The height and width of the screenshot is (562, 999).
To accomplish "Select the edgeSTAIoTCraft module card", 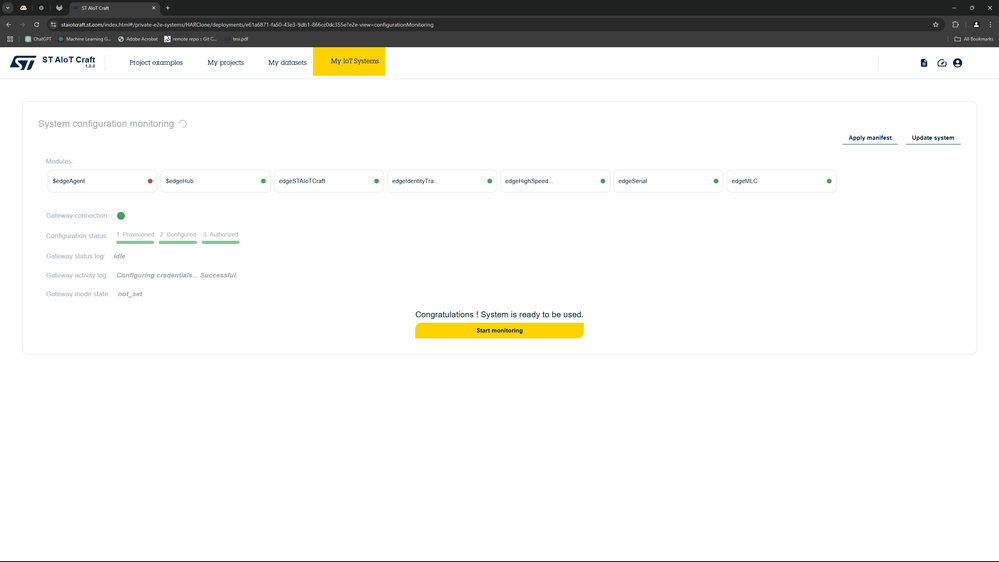I will 329,181.
